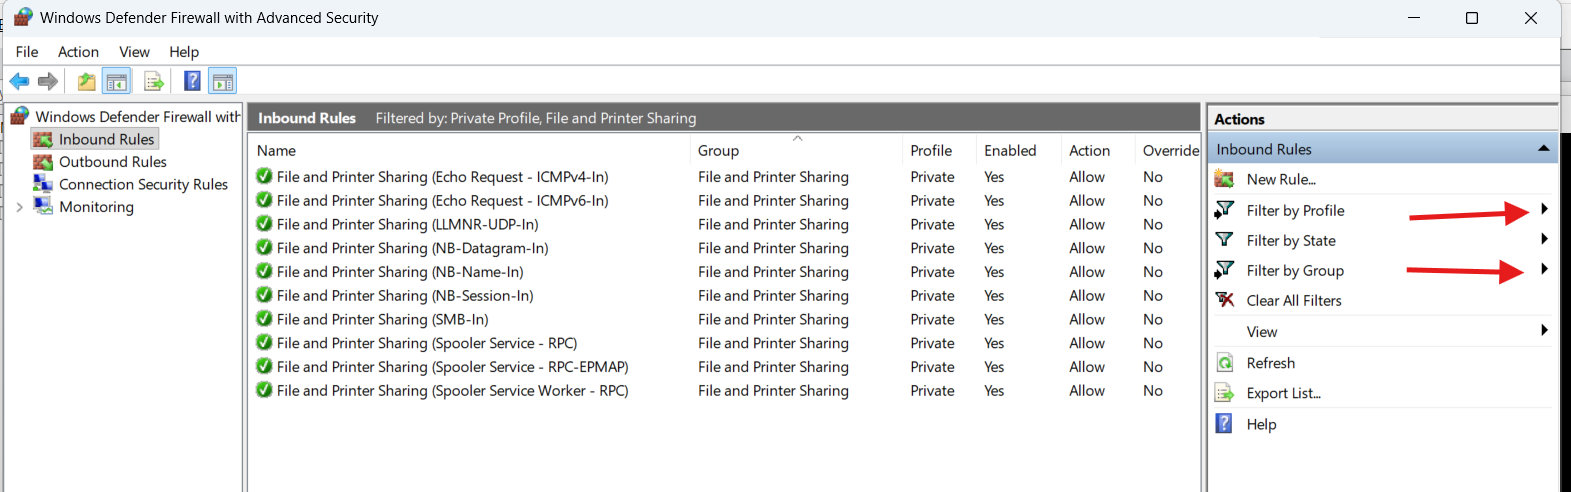
Task: Click green check icon of SMB-In rule
Action: point(264,319)
